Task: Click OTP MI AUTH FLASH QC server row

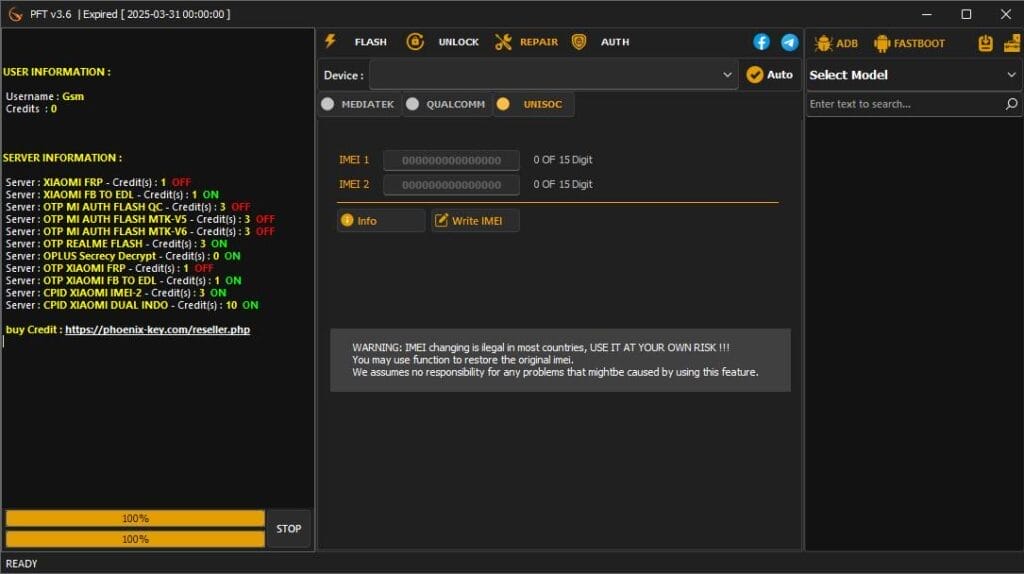Action: [x=128, y=207]
